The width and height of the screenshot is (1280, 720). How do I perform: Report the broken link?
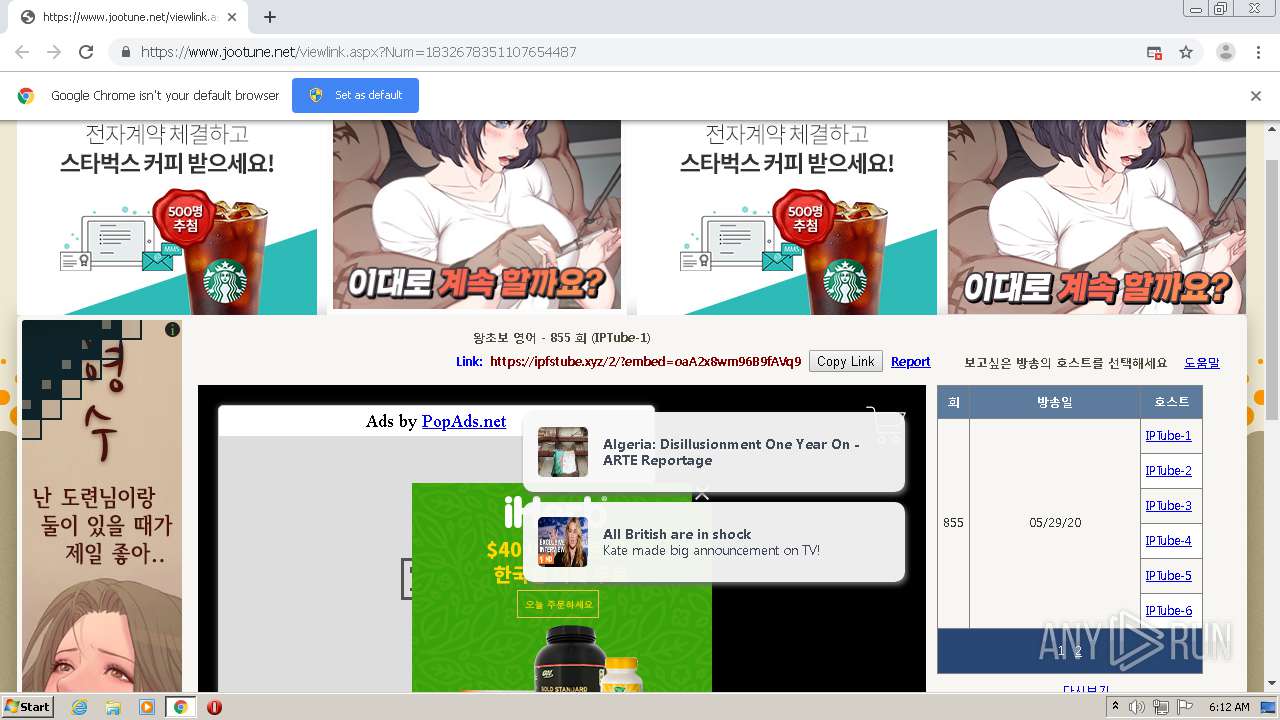[x=910, y=362]
